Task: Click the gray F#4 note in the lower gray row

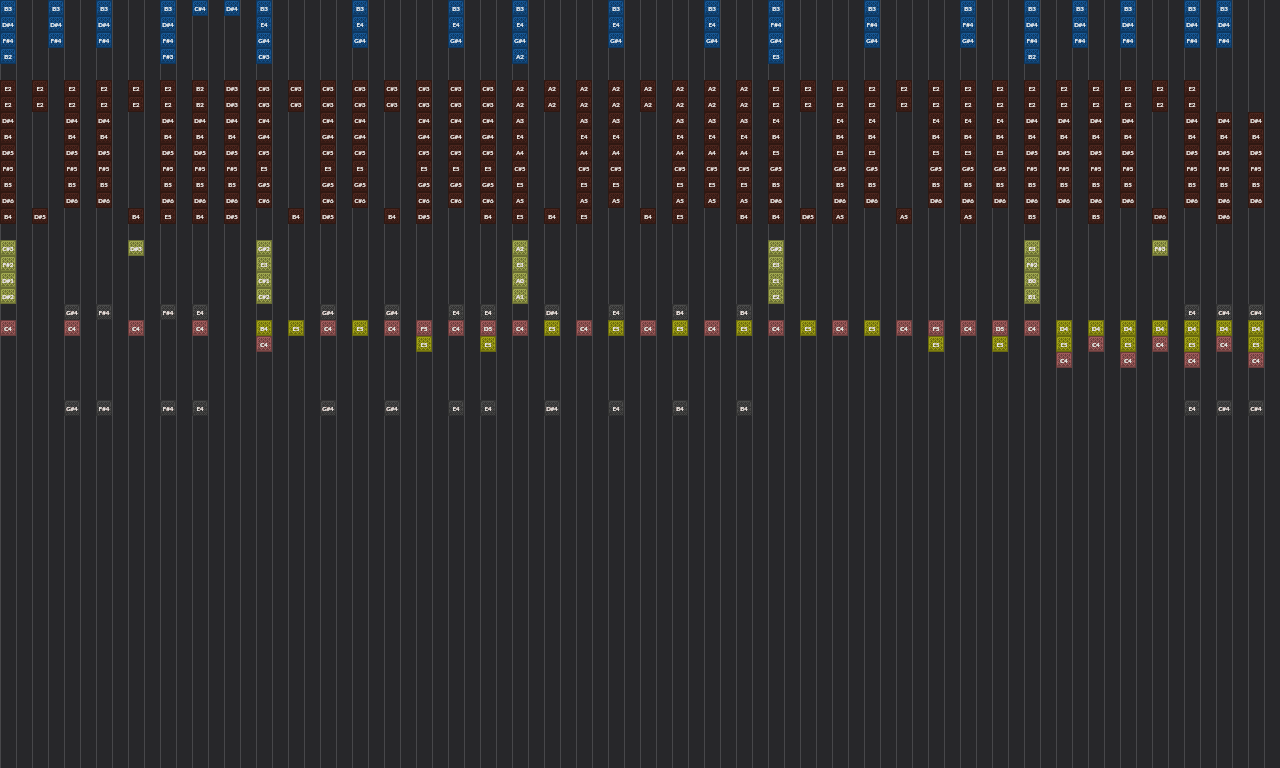Action: coord(103,408)
